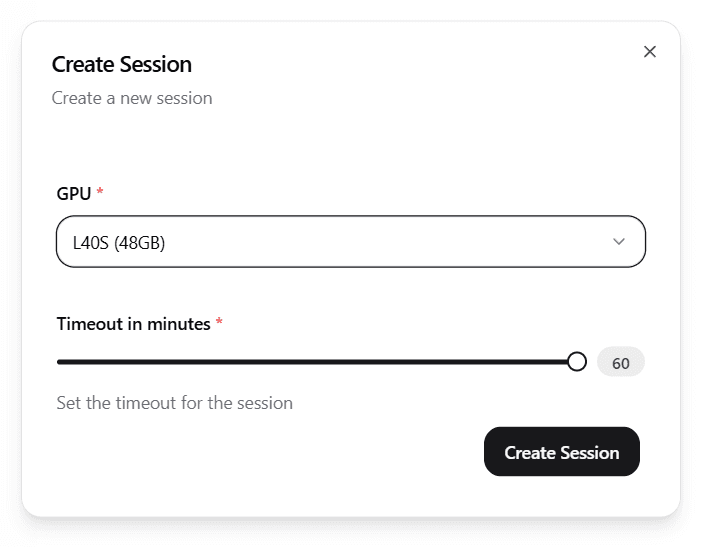716x547 pixels.
Task: Click the red asterisk beside Timeout in minutes
Action: [219, 323]
